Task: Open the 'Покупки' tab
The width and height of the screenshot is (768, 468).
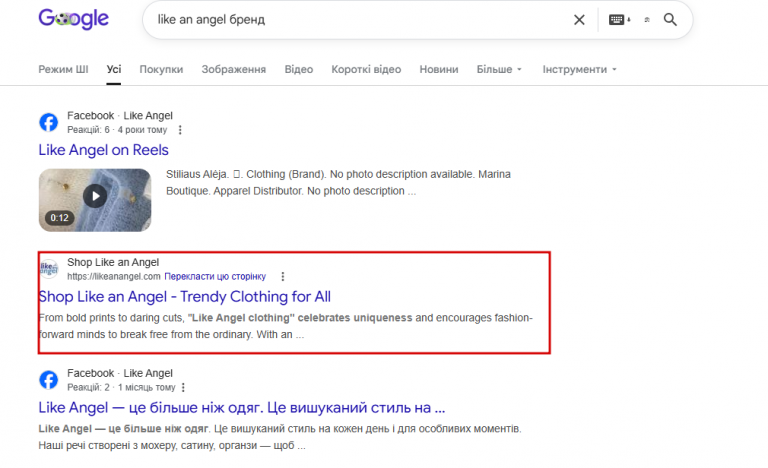Action: (161, 70)
